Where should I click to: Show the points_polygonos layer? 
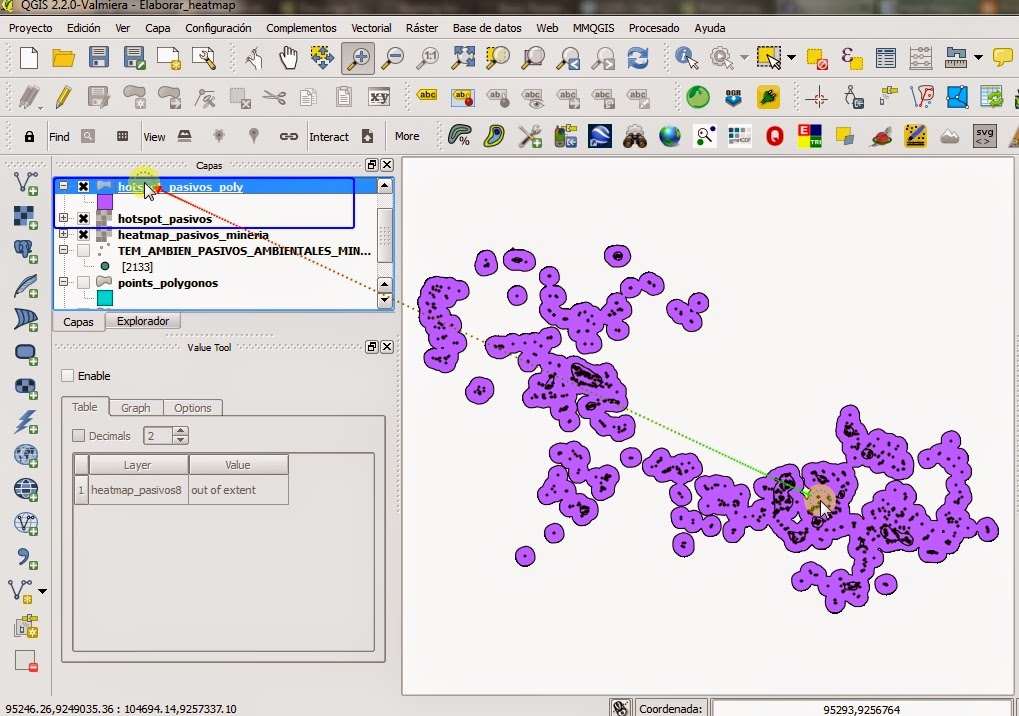point(83,283)
